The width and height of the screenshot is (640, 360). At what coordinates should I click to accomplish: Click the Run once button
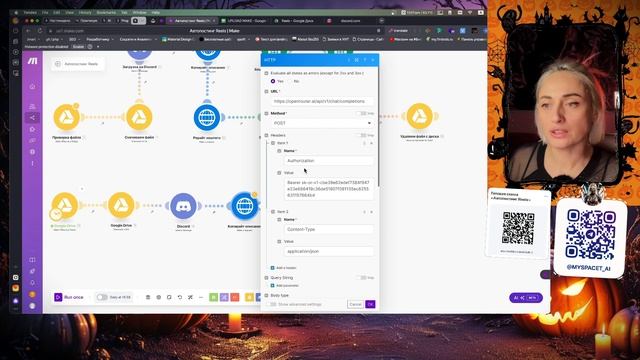(69, 297)
